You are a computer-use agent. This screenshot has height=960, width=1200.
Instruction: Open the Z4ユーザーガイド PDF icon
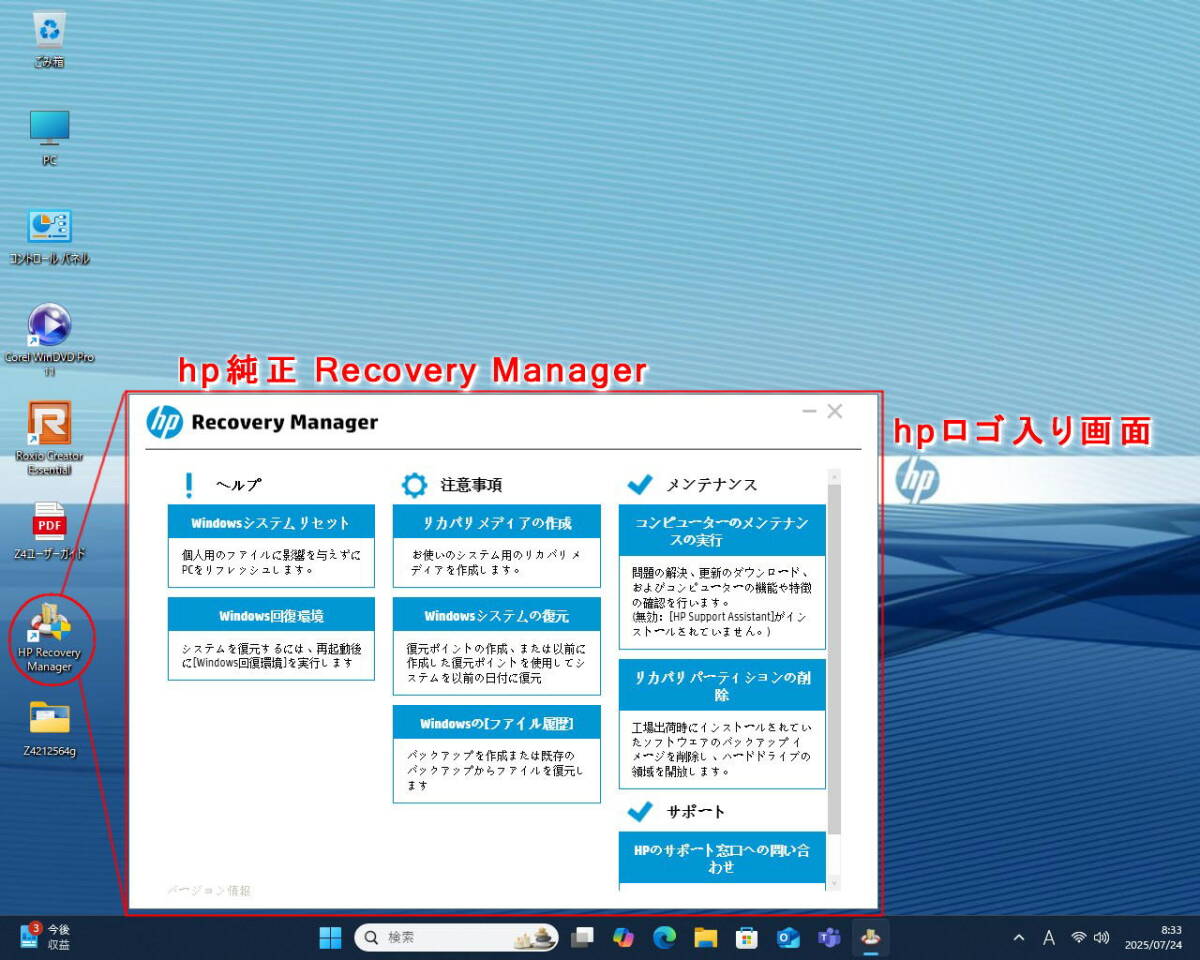(x=49, y=530)
